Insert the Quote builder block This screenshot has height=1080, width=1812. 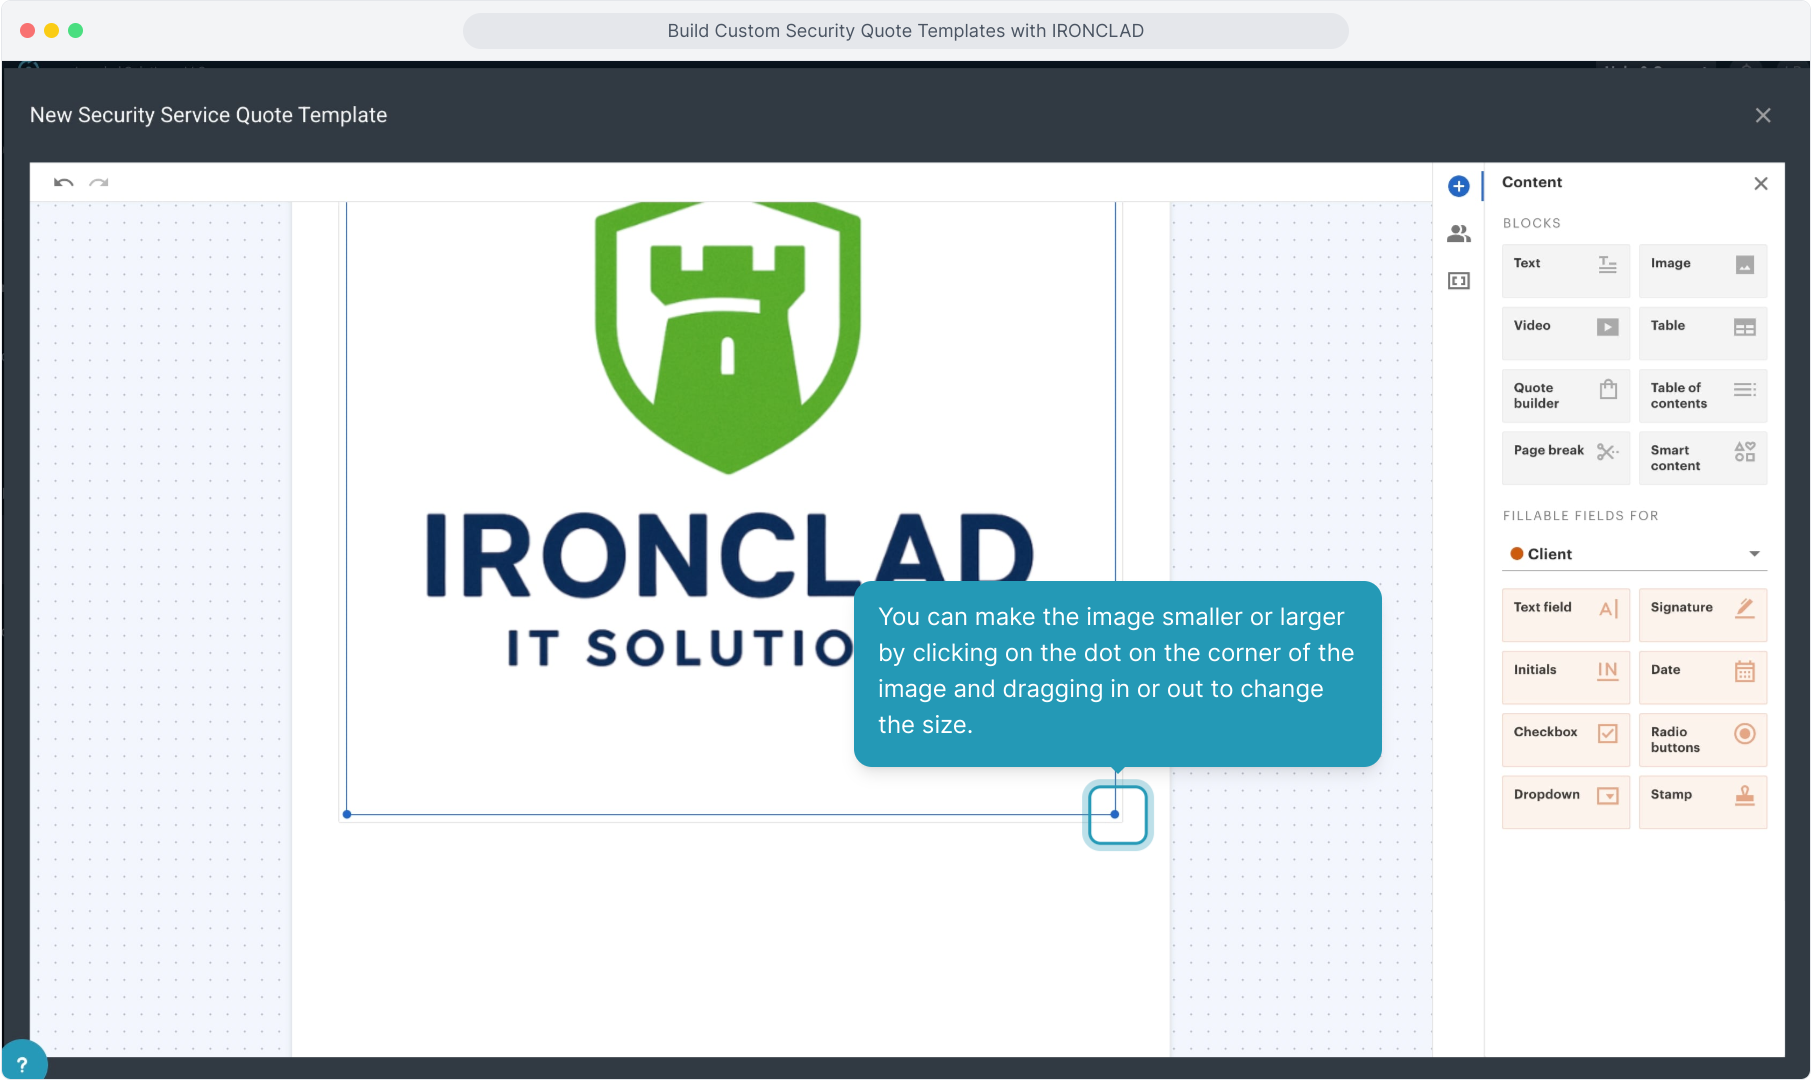(1565, 395)
